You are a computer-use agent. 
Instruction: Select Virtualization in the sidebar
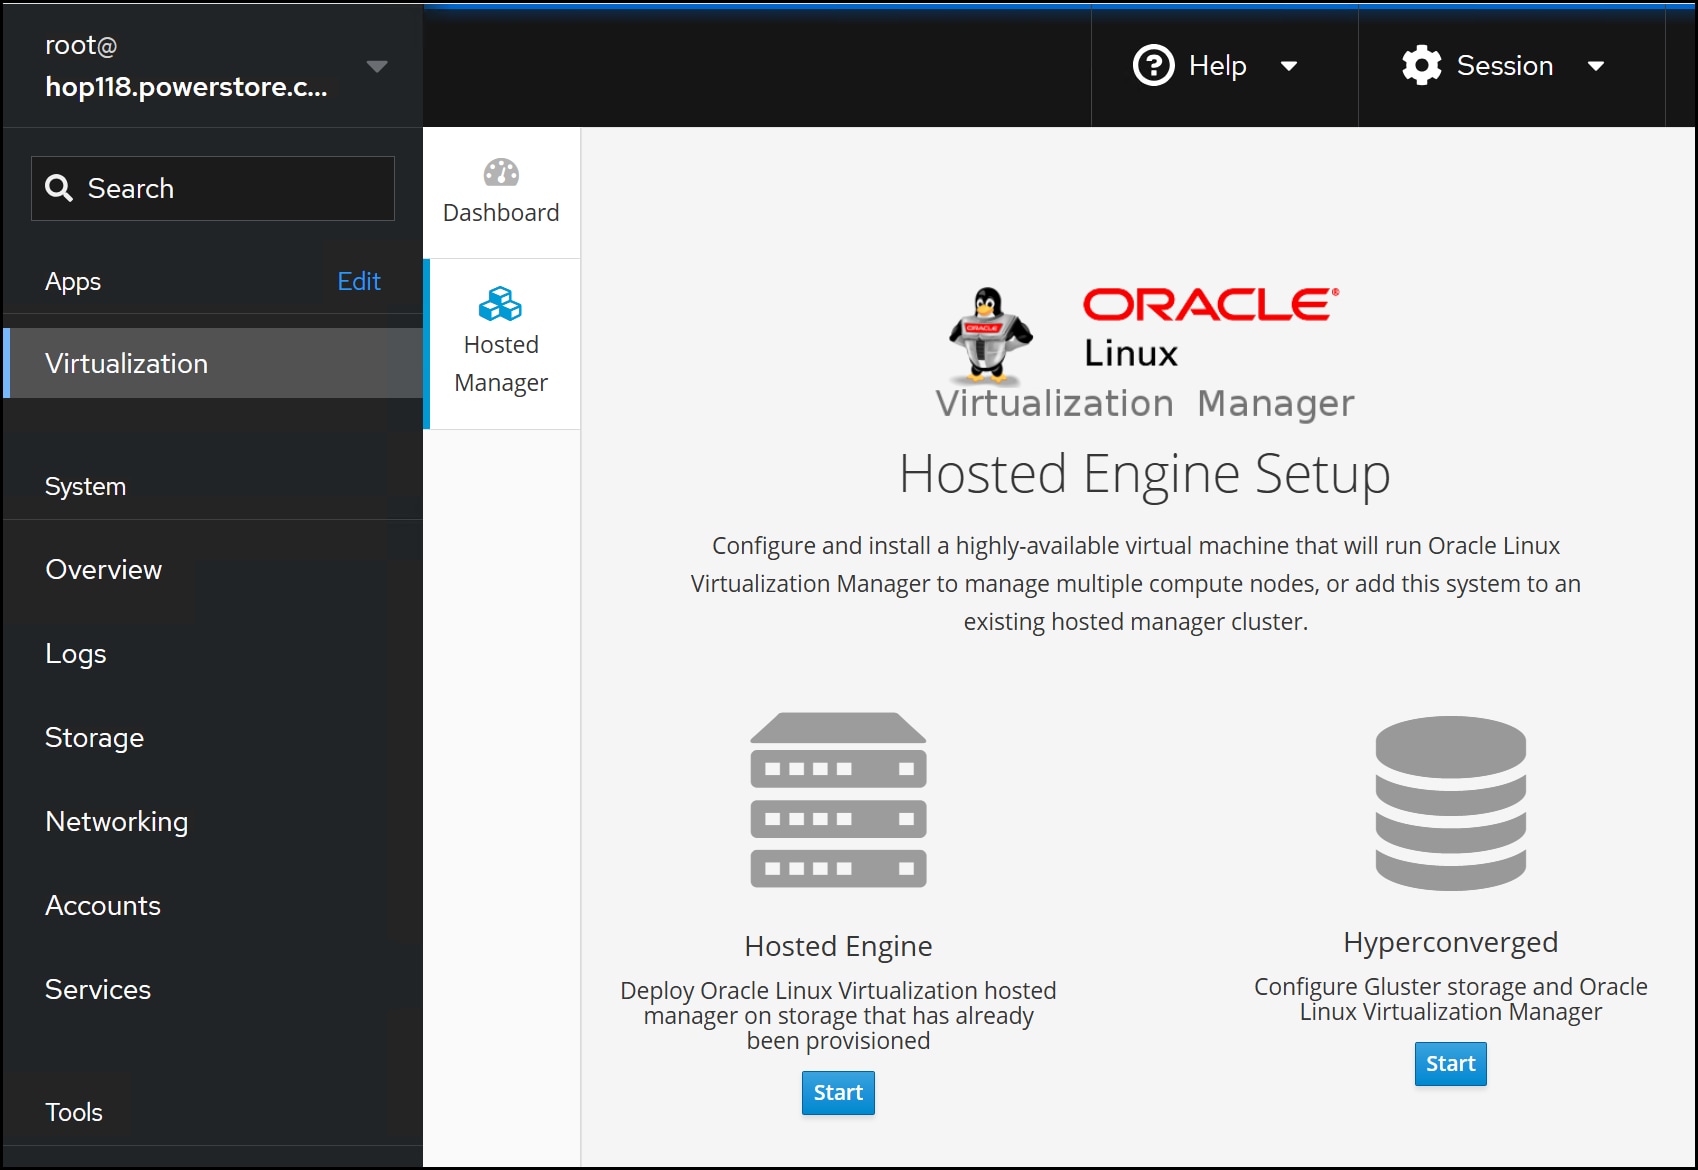[213, 363]
